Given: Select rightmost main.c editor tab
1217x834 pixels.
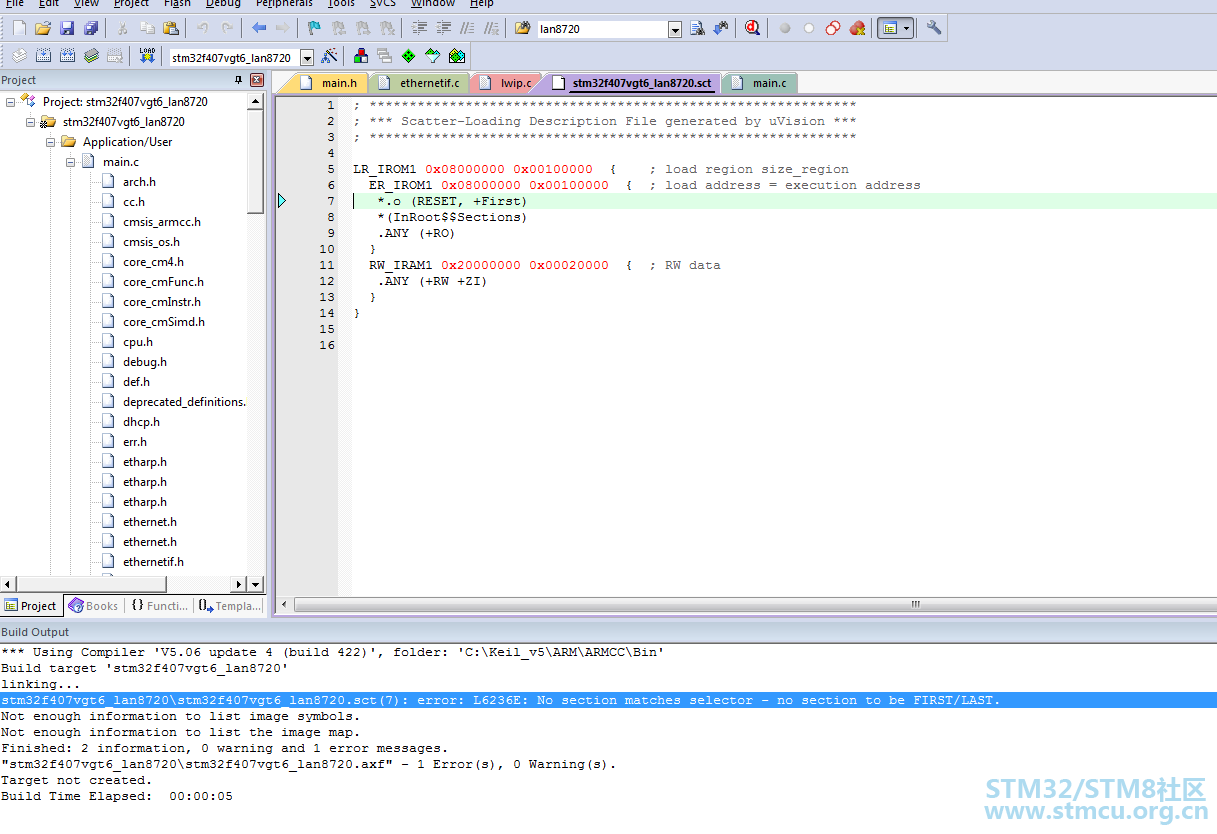Looking at the screenshot, I should pyautogui.click(x=760, y=83).
